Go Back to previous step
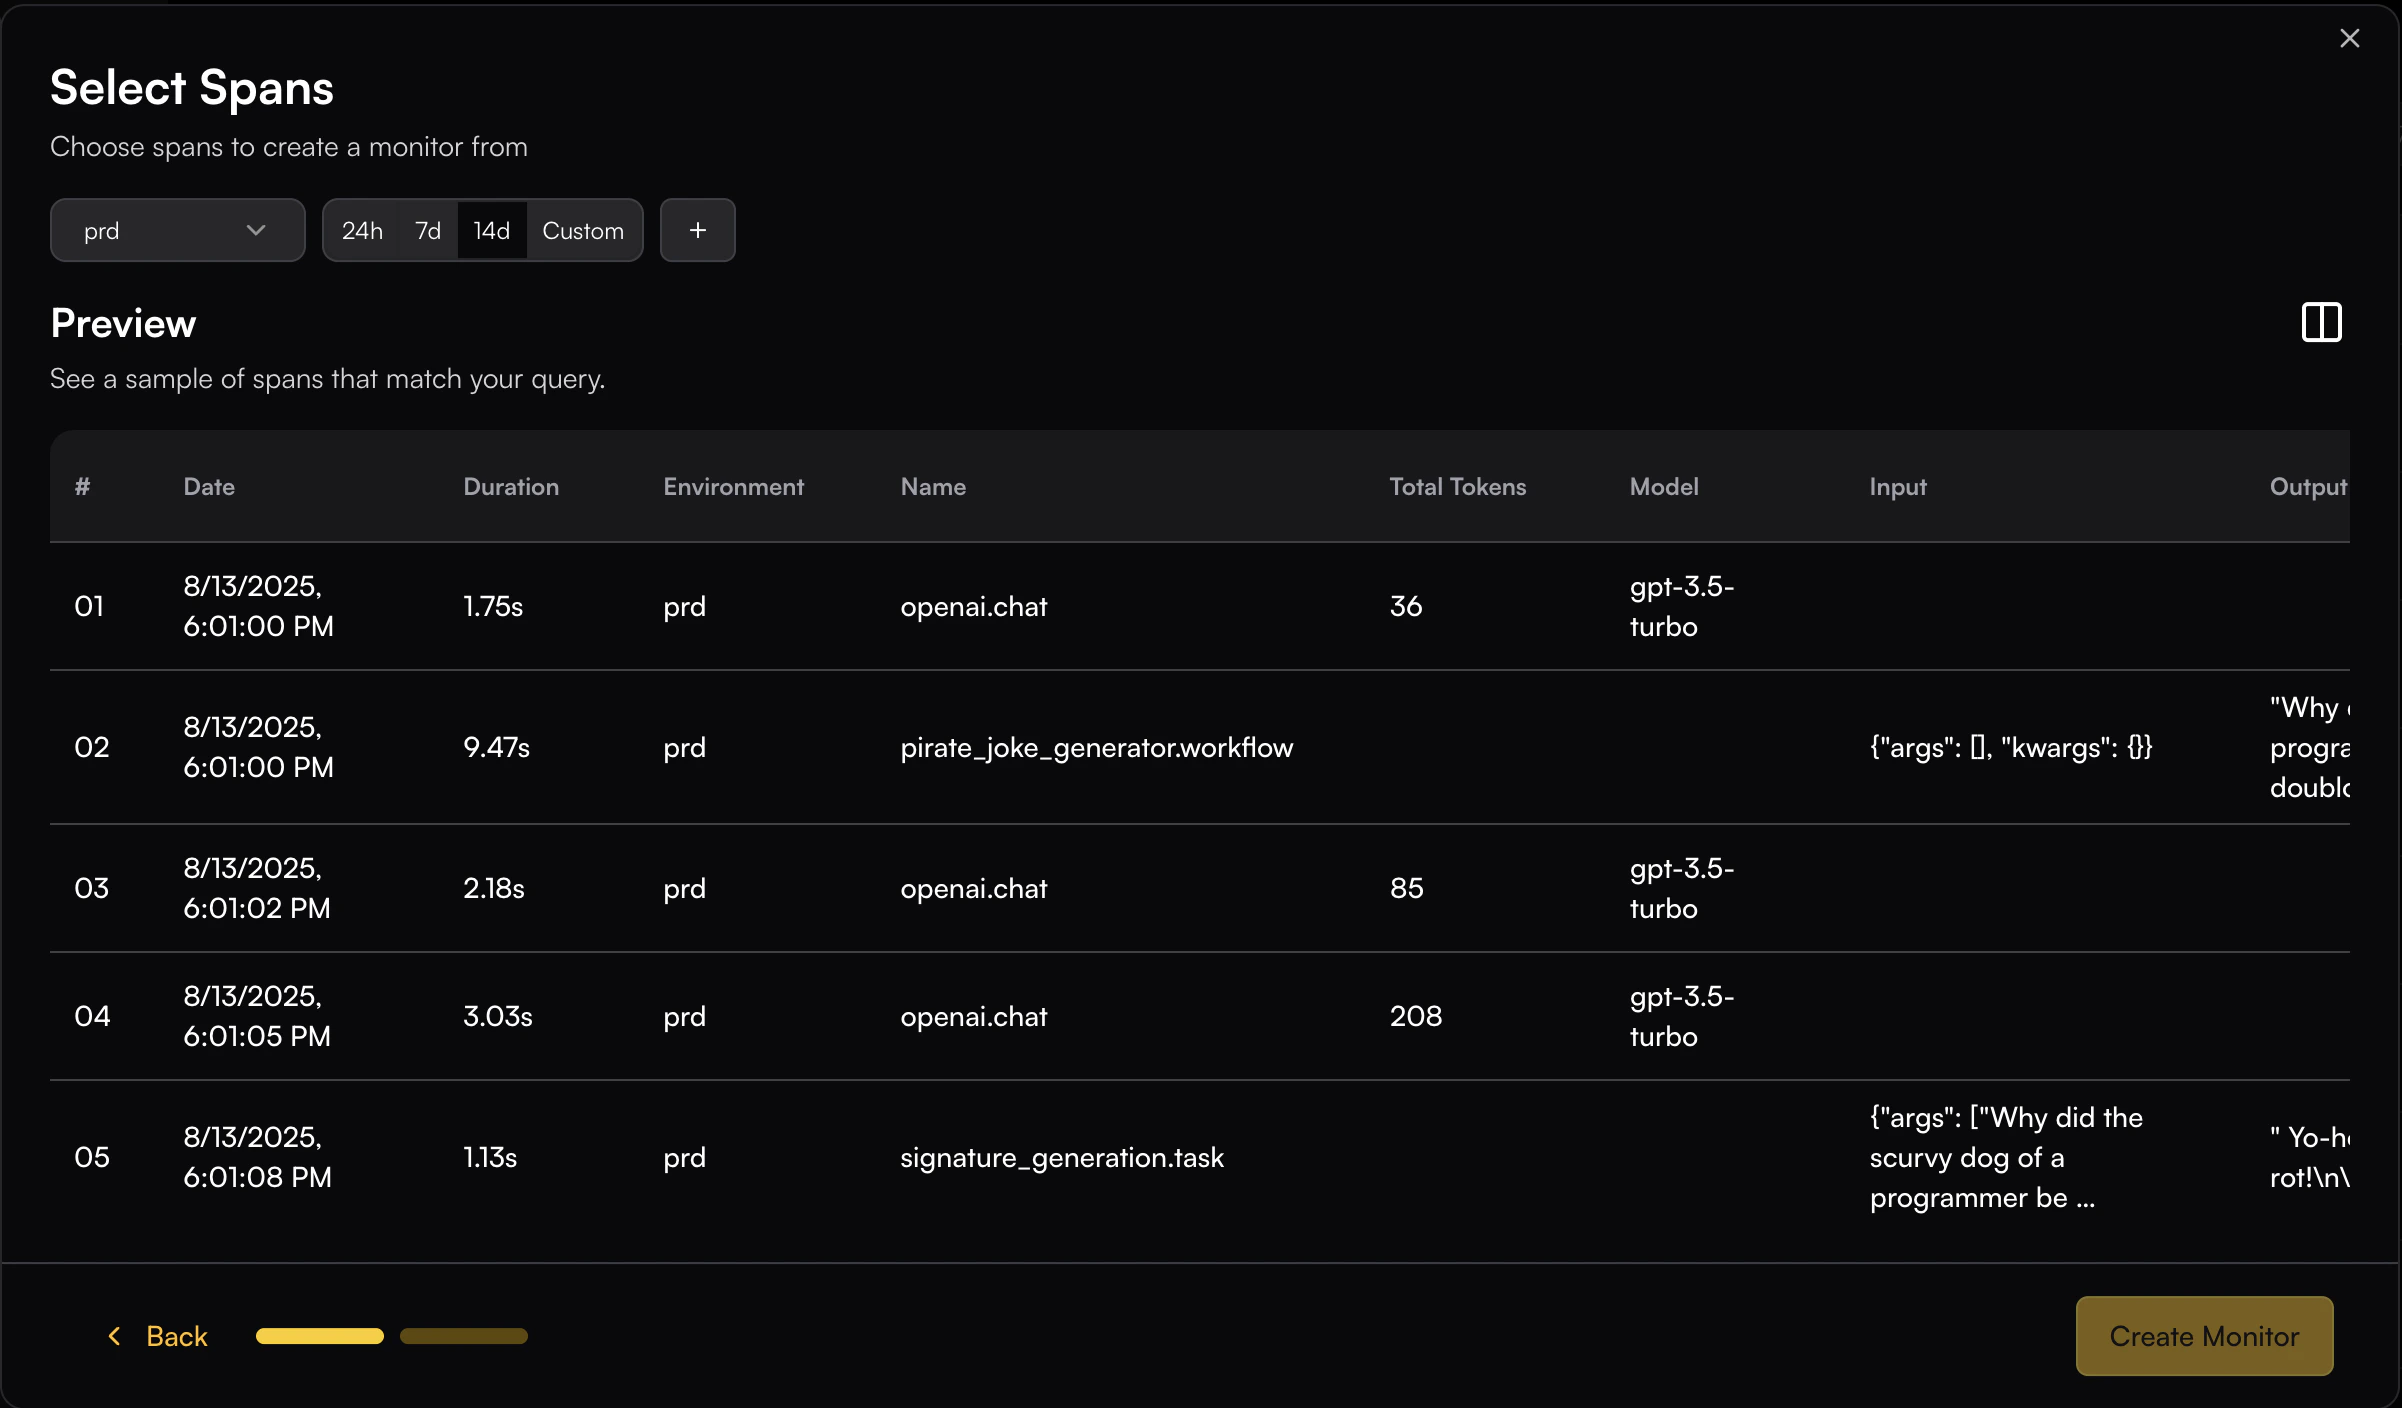 (176, 1336)
